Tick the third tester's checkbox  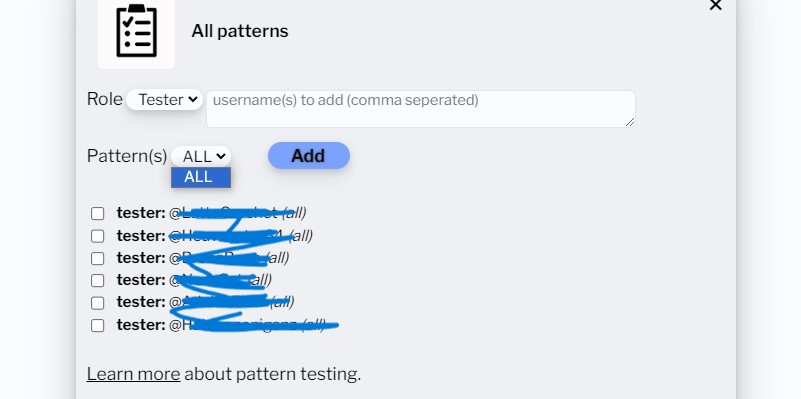[98, 259]
